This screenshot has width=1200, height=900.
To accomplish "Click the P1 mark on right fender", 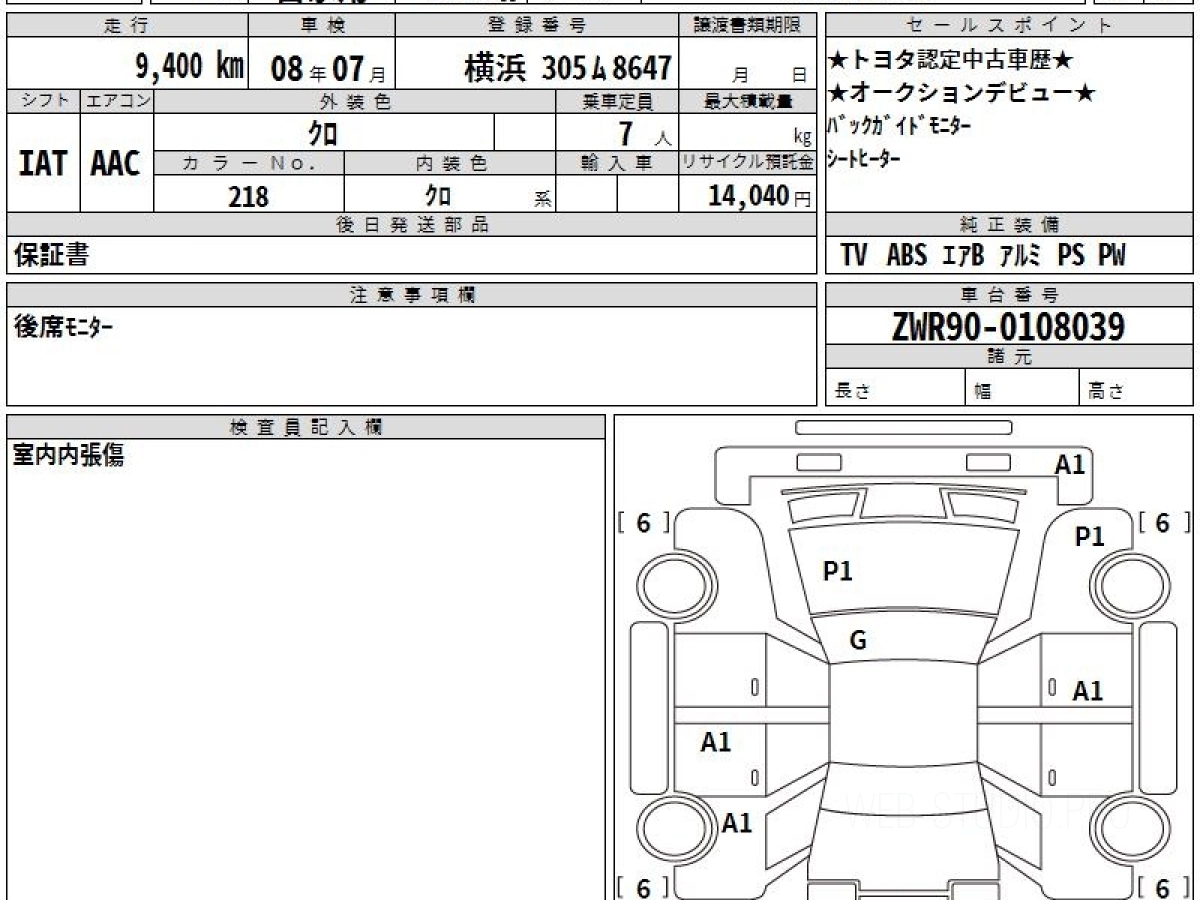I will 1090,537.
